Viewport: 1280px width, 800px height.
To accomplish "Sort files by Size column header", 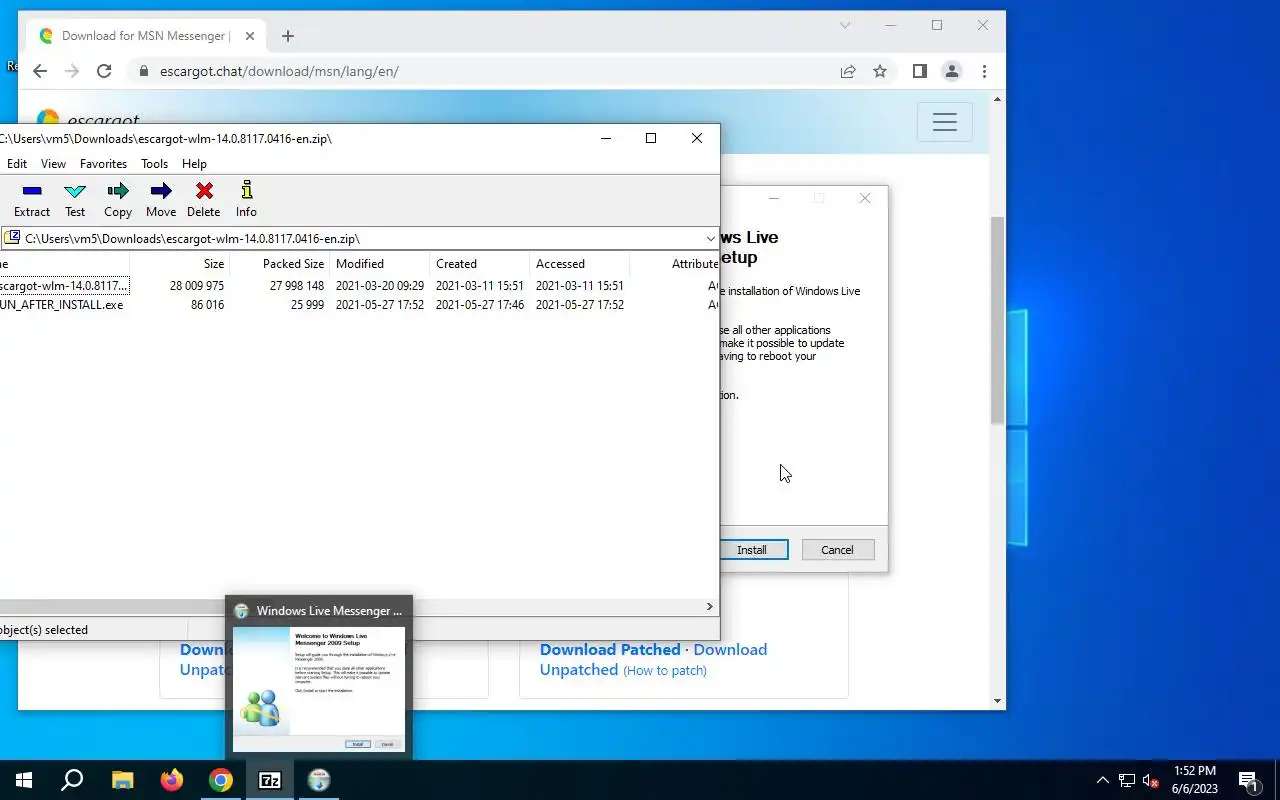I will (x=180, y=264).
